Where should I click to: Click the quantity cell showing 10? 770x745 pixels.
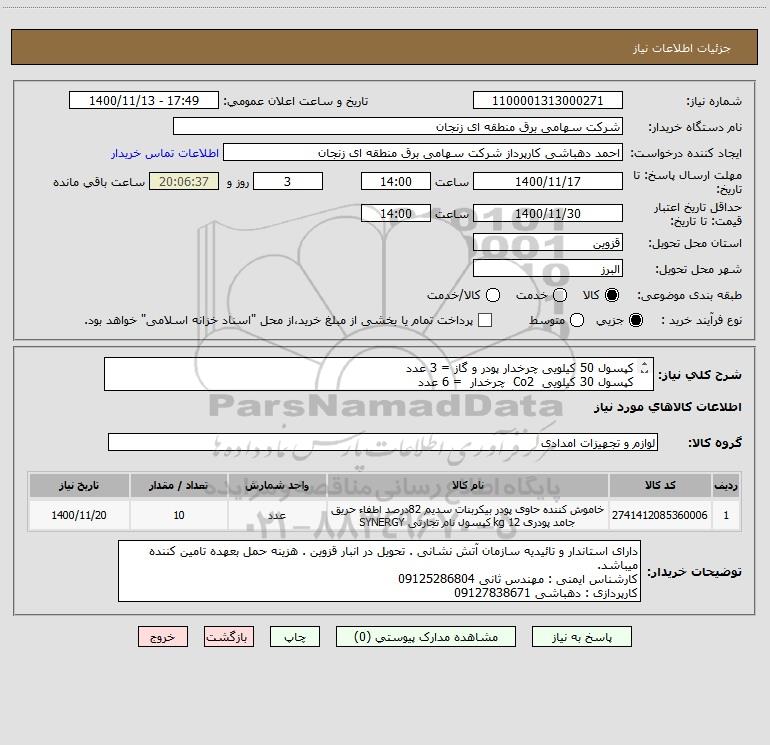[179, 515]
